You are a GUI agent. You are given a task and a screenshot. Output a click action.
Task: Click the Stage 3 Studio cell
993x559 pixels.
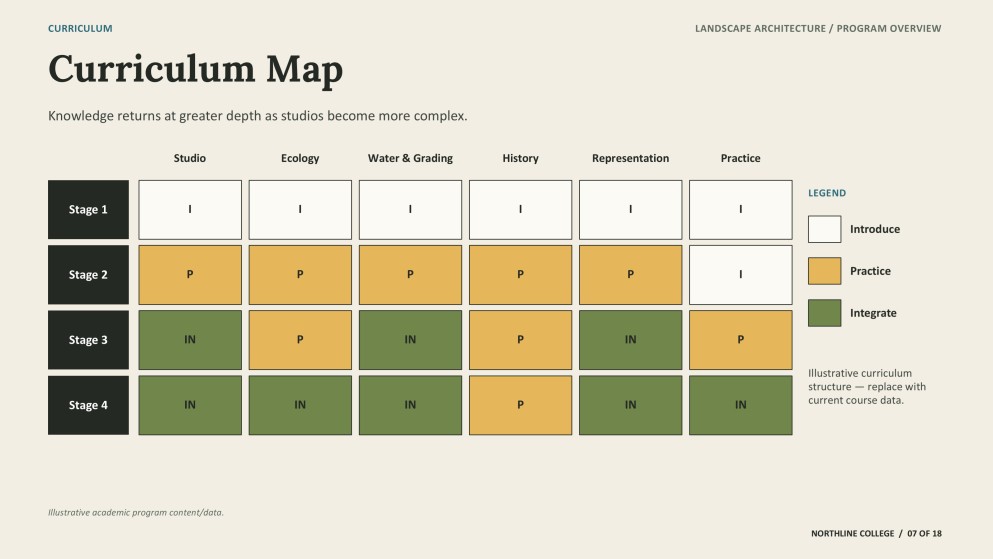(190, 340)
